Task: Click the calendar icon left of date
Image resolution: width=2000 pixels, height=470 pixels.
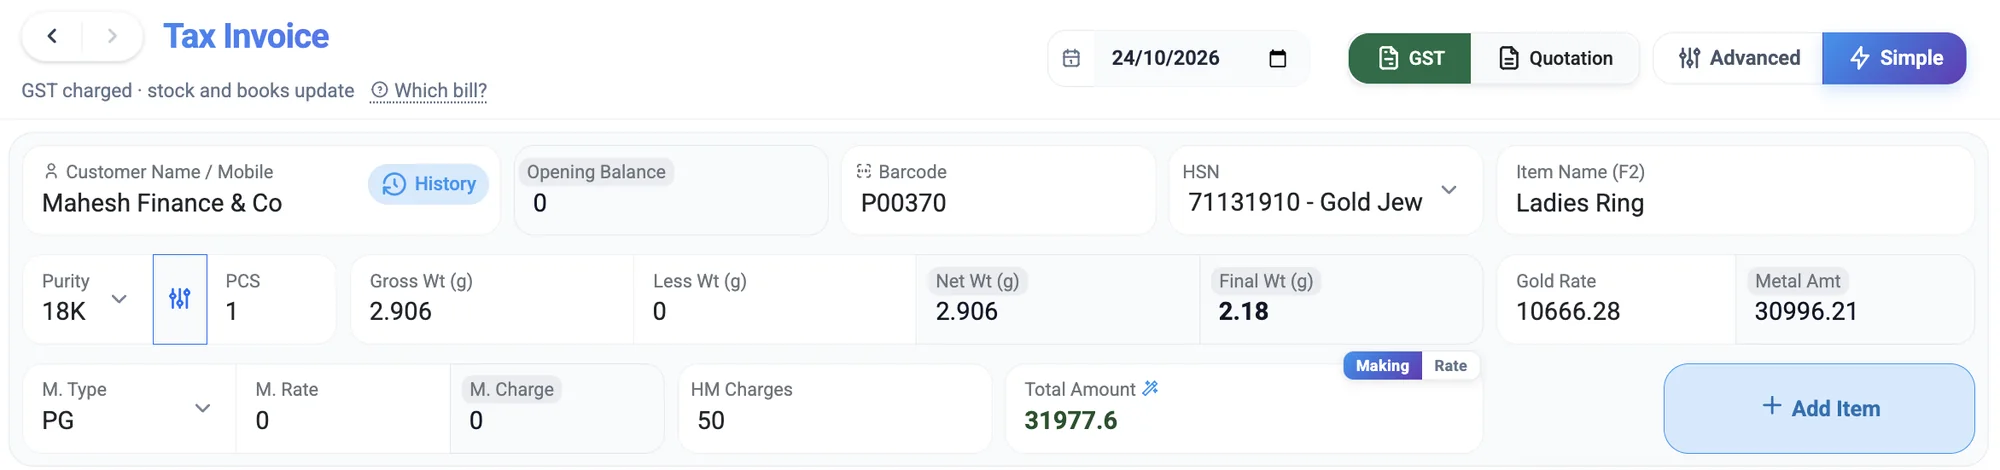Action: 1071,58
